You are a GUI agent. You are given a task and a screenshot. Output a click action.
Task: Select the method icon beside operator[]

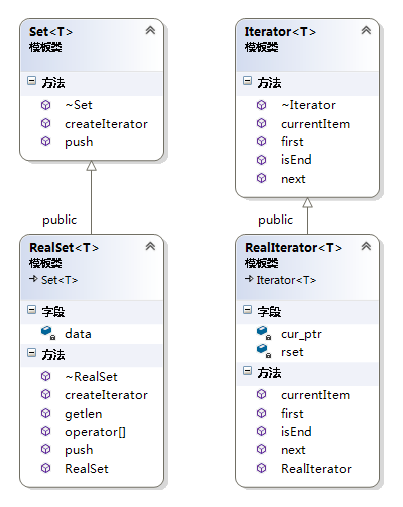(x=46, y=431)
